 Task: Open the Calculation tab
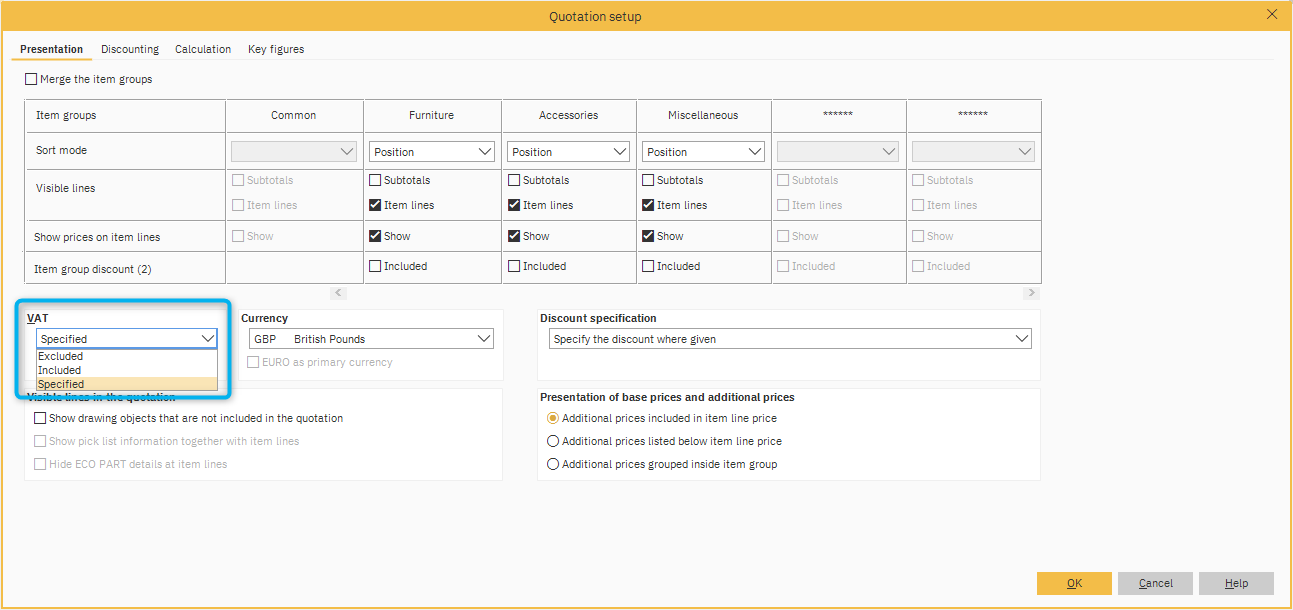pyautogui.click(x=203, y=49)
